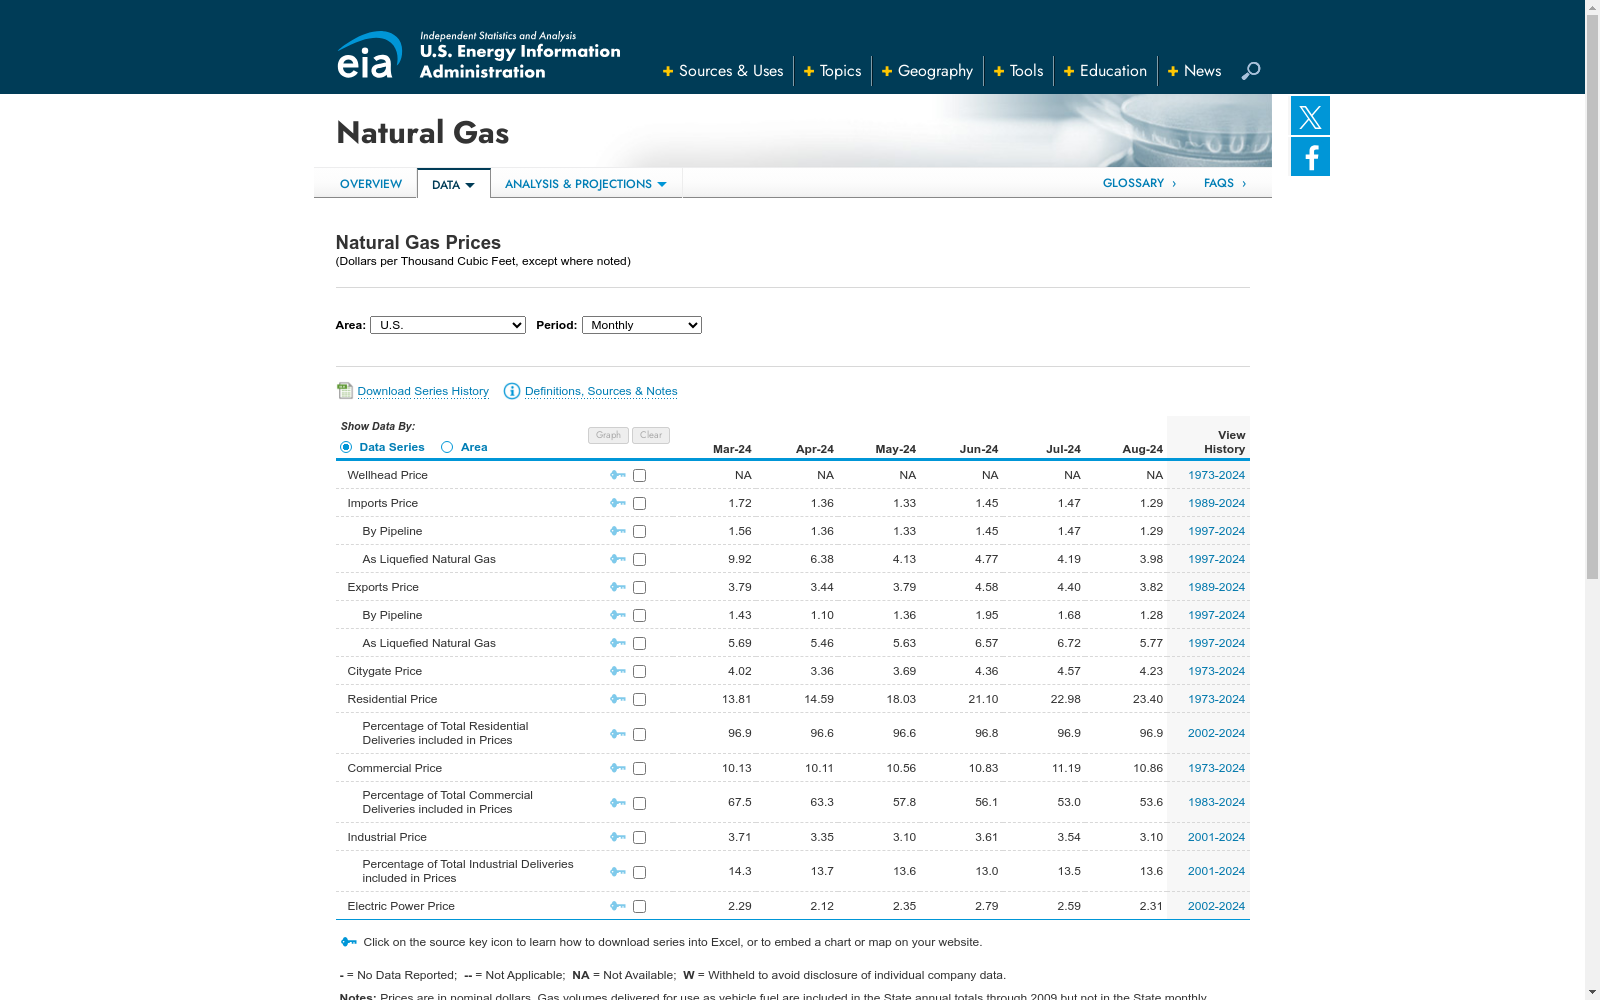Screen dimensions: 1600x1000
Task: Open source key for Imports As Liquefied Natural Gas
Action: [x=618, y=559]
